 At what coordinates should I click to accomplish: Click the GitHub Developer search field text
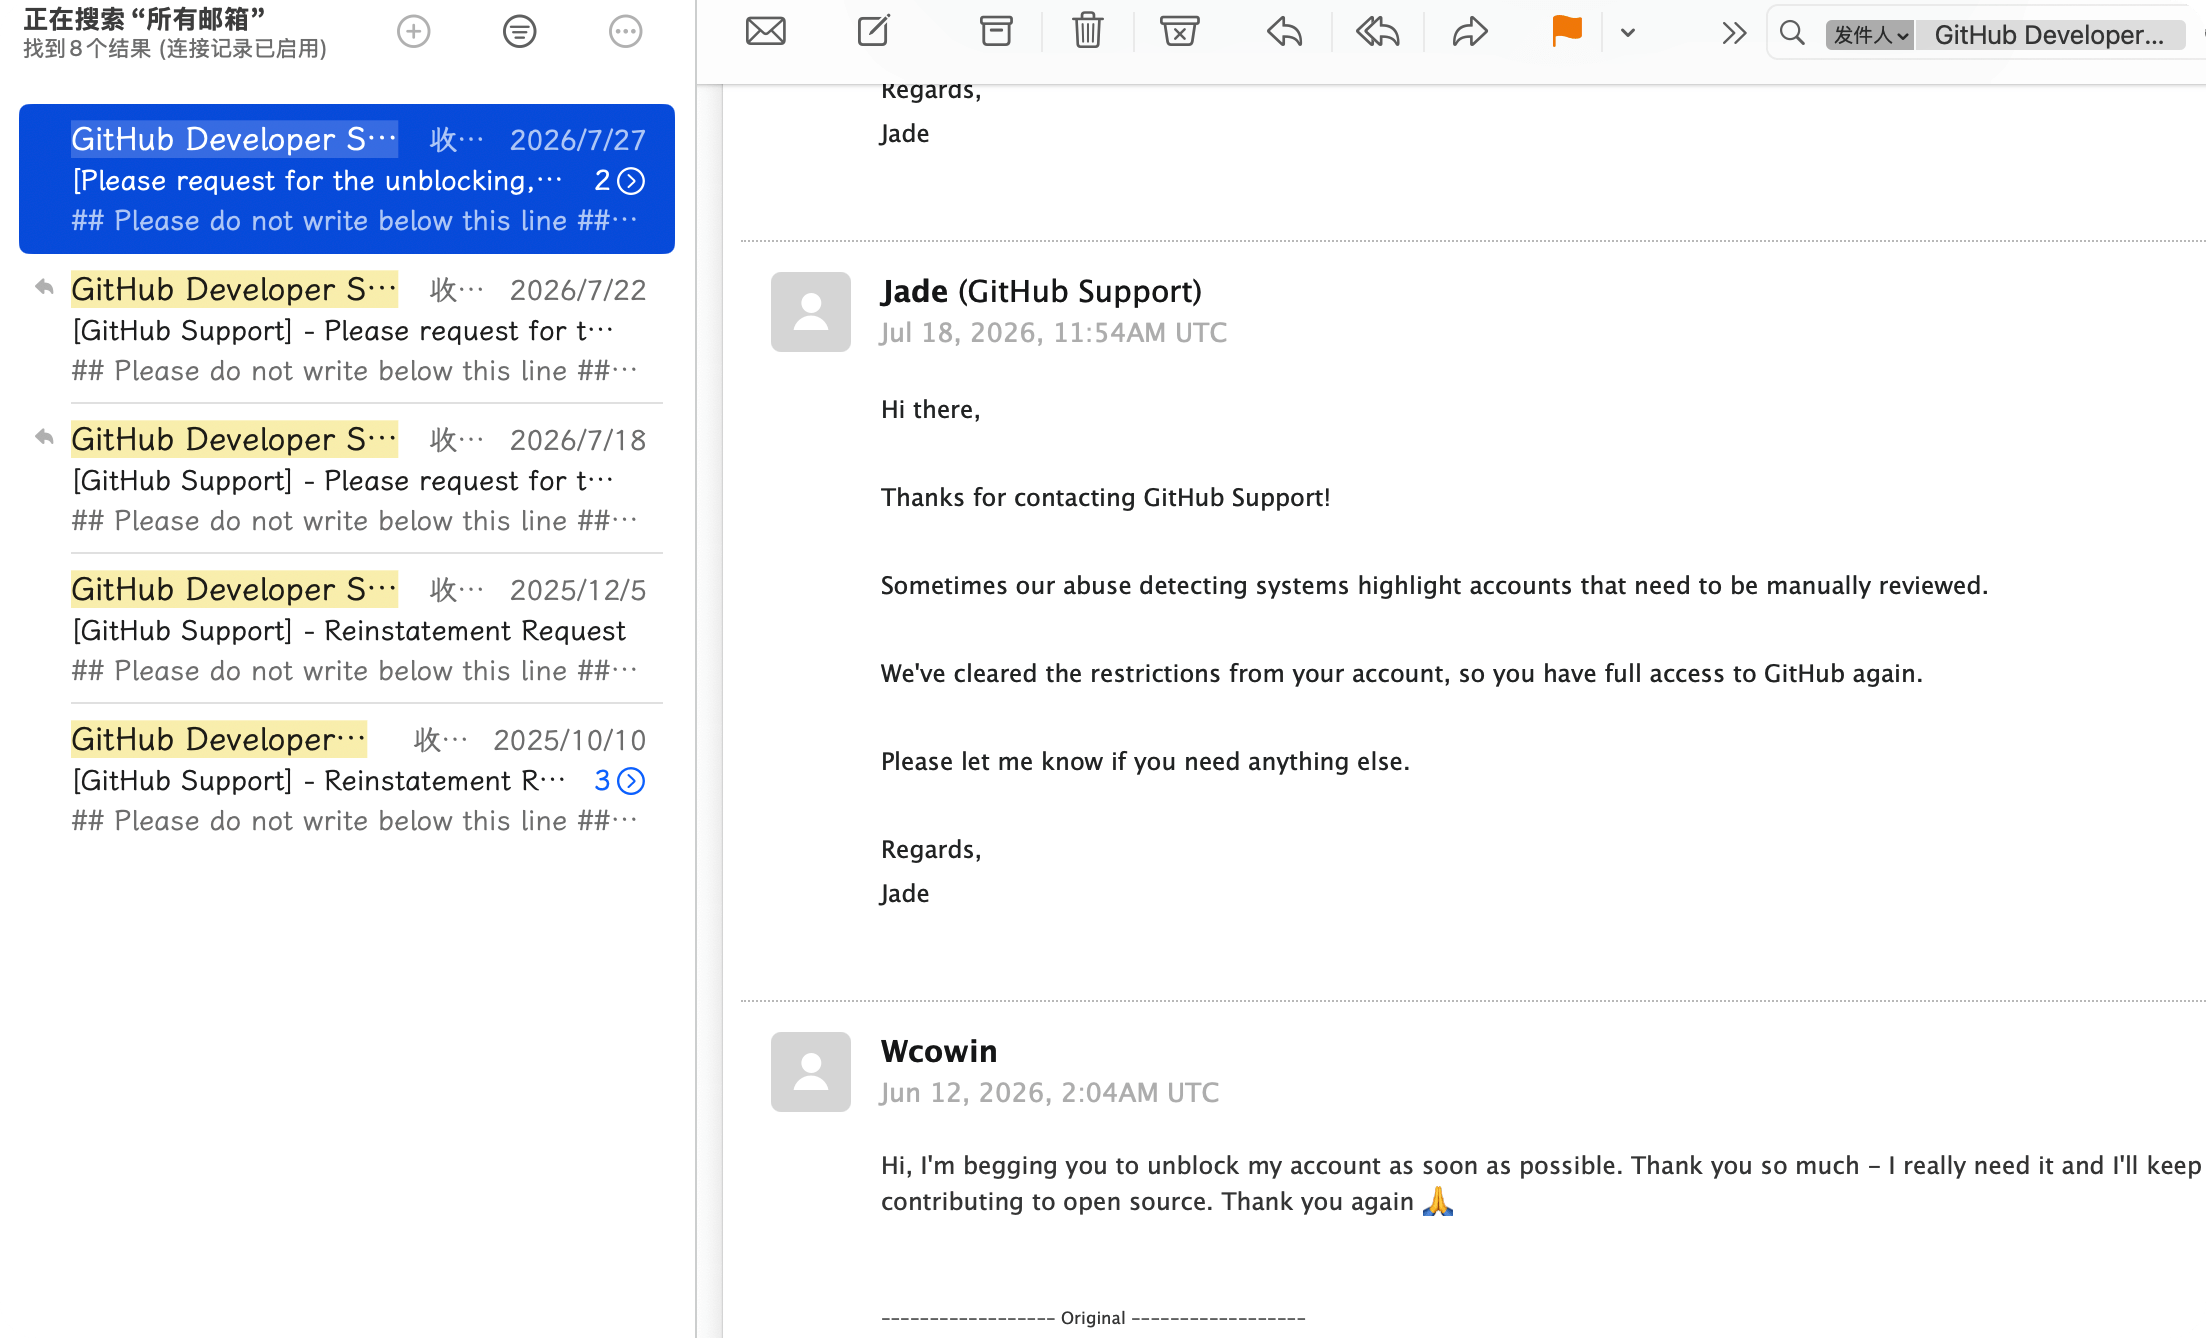[x=2049, y=36]
